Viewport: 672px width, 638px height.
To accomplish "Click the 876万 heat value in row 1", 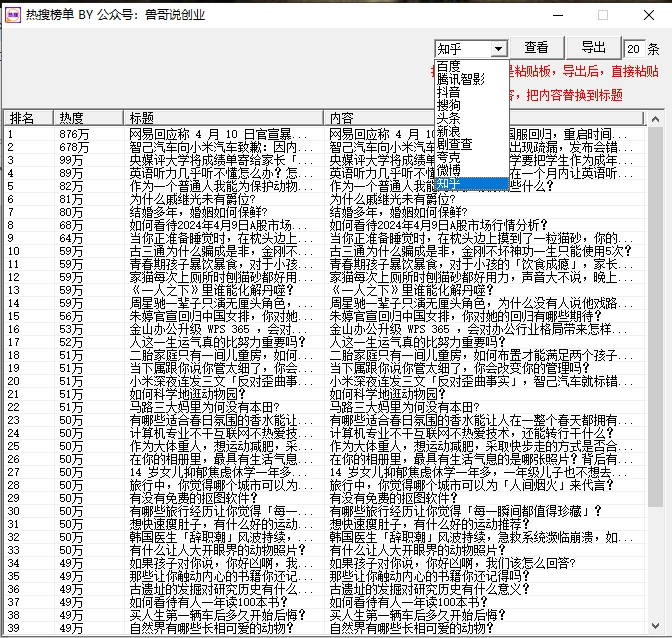I will tap(74, 135).
